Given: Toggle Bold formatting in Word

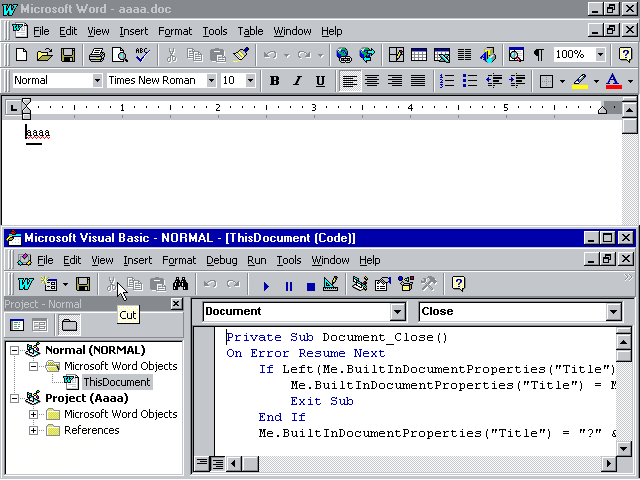Looking at the screenshot, I should click(275, 81).
